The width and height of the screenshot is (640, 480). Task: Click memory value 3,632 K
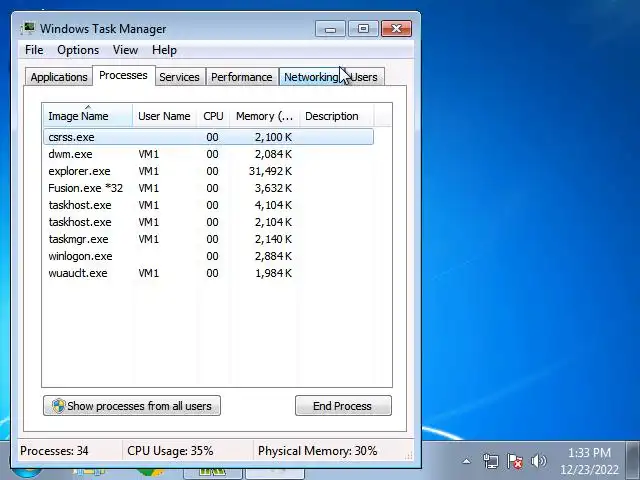[x=273, y=188]
